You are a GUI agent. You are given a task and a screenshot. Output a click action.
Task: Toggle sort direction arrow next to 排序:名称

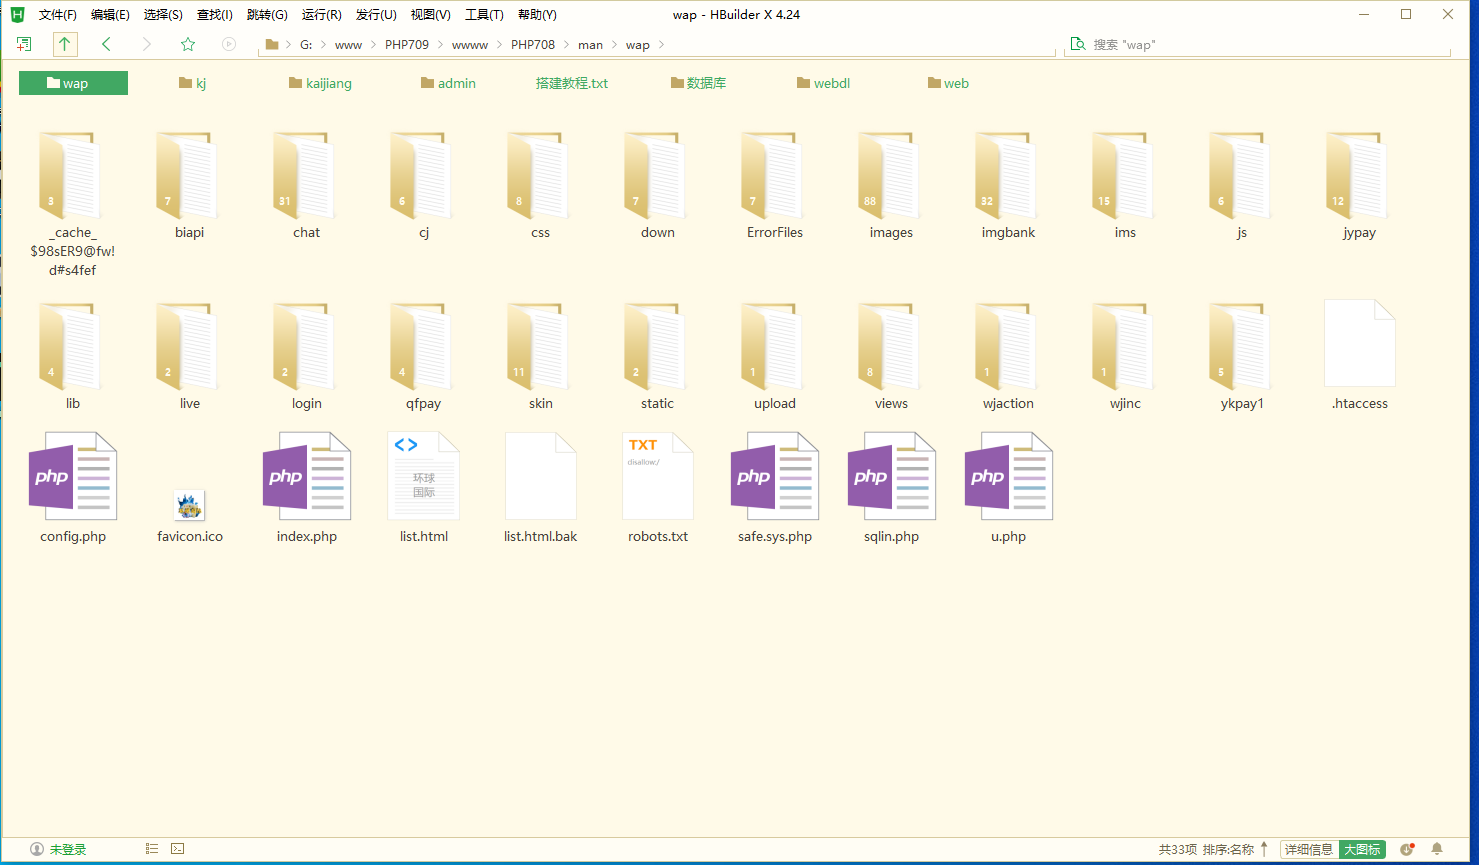(x=1264, y=849)
